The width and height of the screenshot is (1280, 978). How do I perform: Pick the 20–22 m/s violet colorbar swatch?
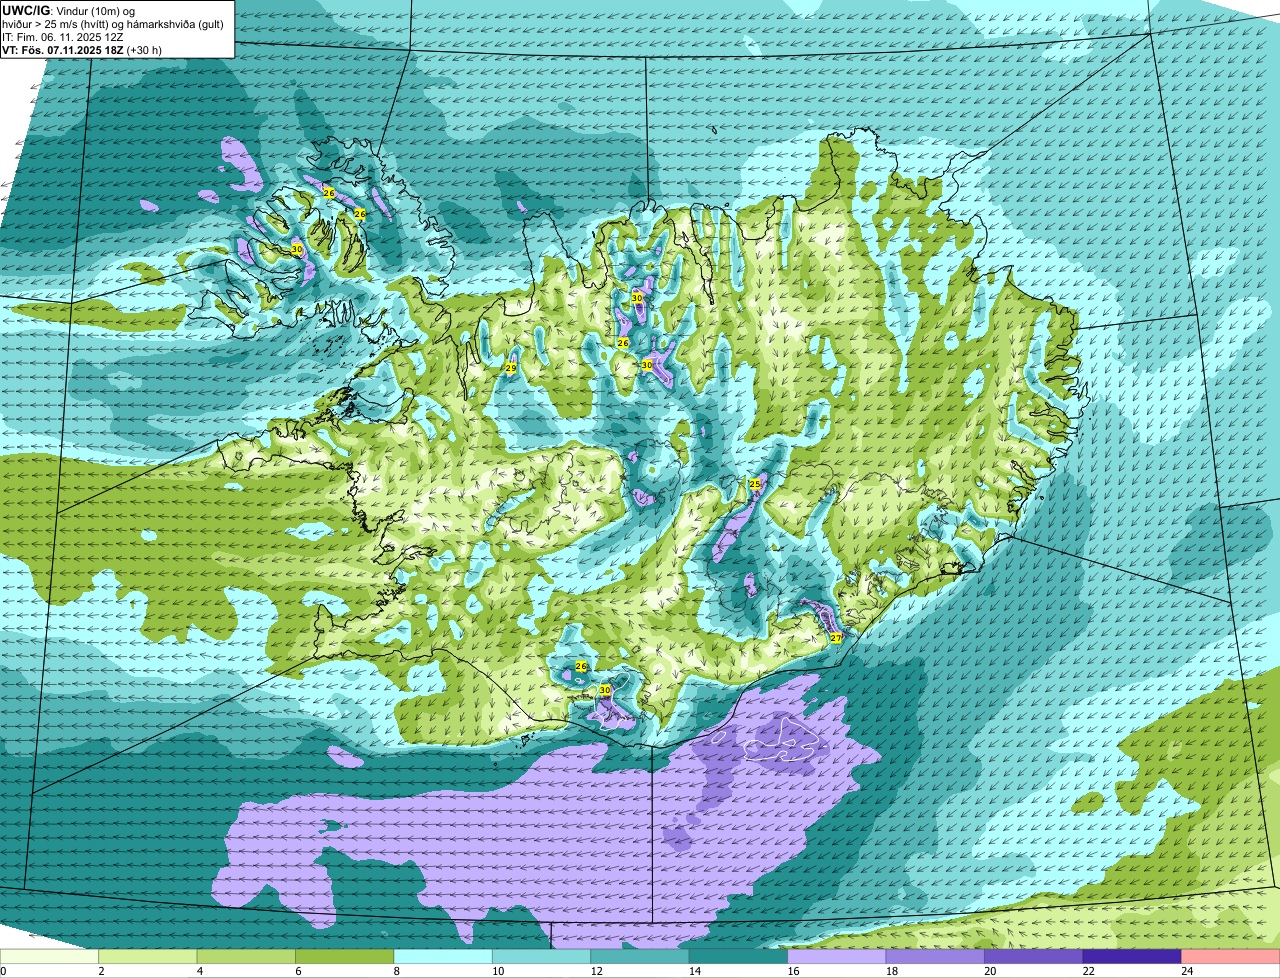(1035, 956)
